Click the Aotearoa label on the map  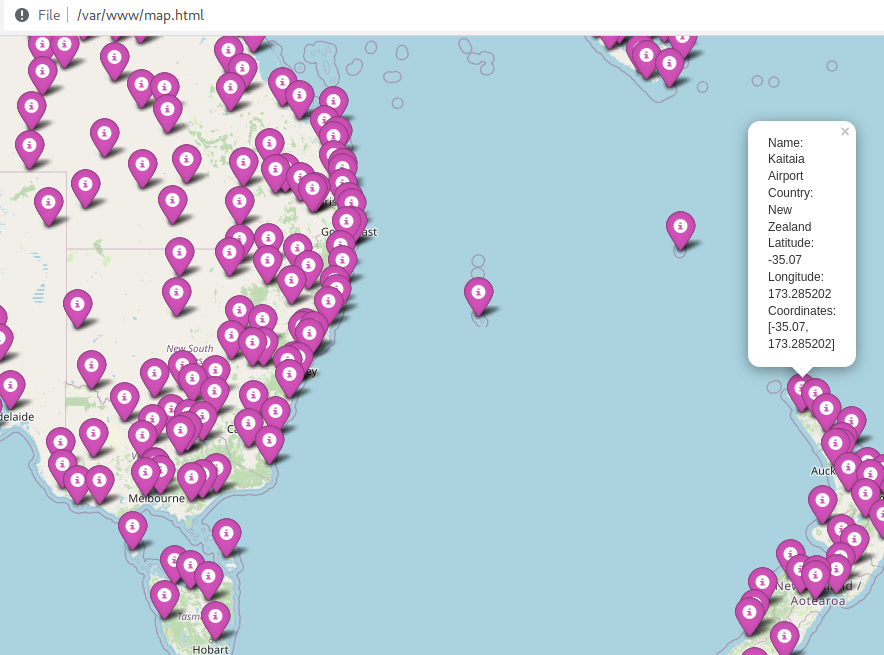pyautogui.click(x=817, y=601)
